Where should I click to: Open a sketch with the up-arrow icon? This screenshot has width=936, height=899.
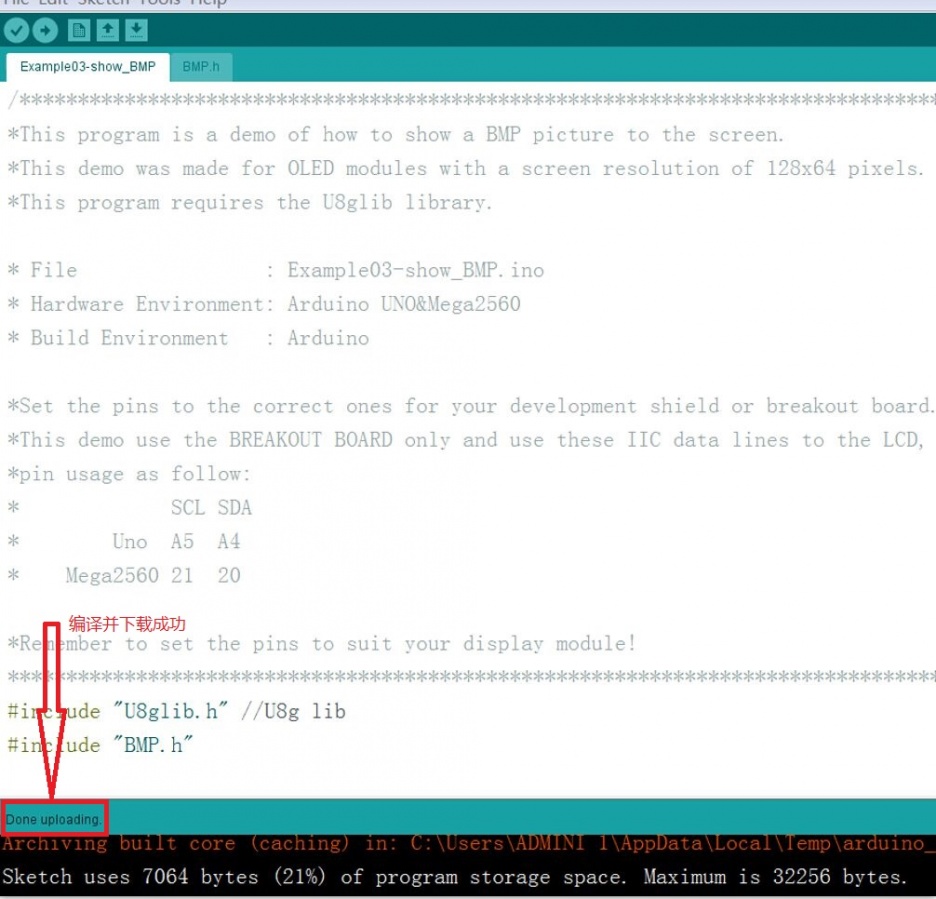tap(108, 31)
